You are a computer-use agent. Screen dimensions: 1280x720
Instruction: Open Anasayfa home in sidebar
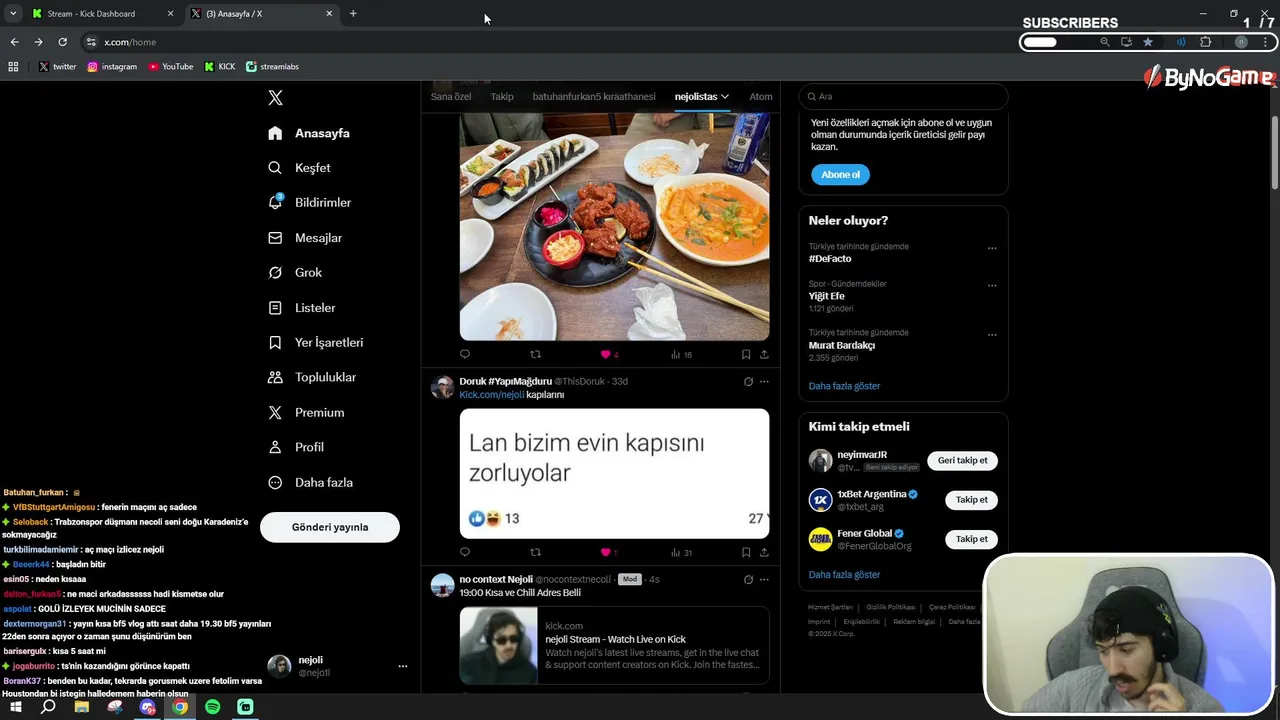(x=309, y=133)
